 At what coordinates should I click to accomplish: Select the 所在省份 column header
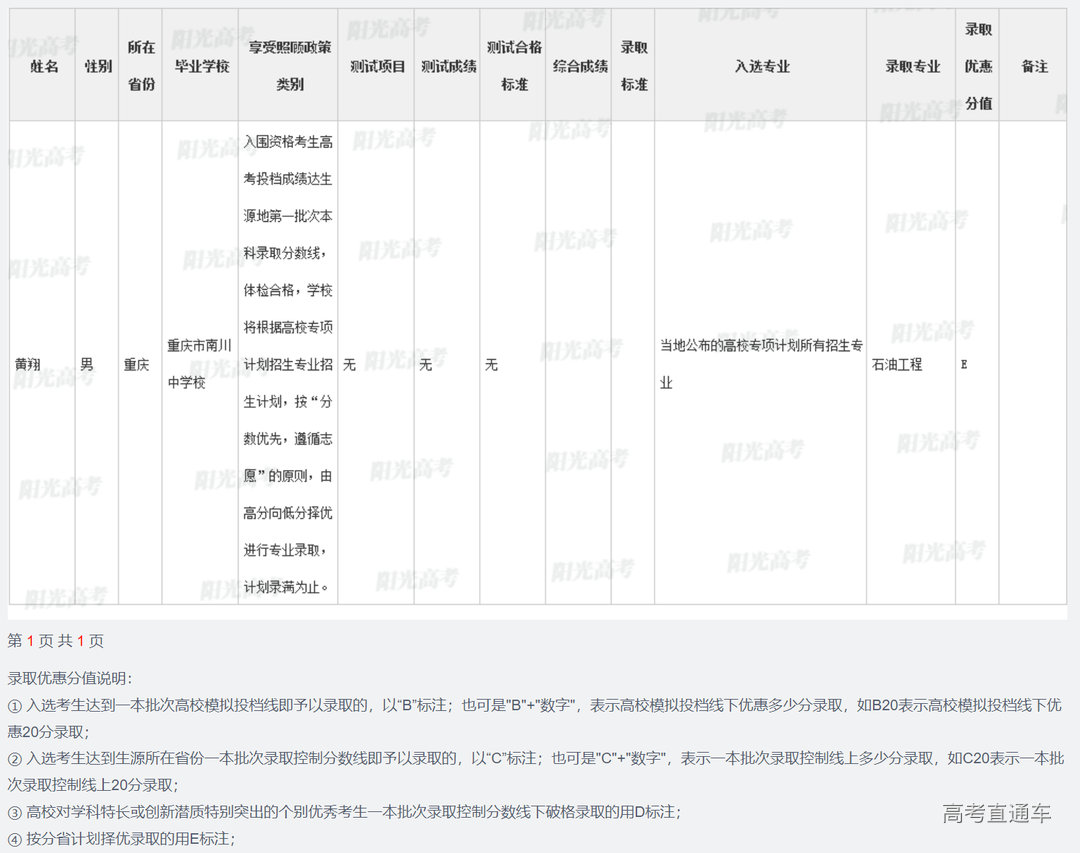click(x=141, y=66)
